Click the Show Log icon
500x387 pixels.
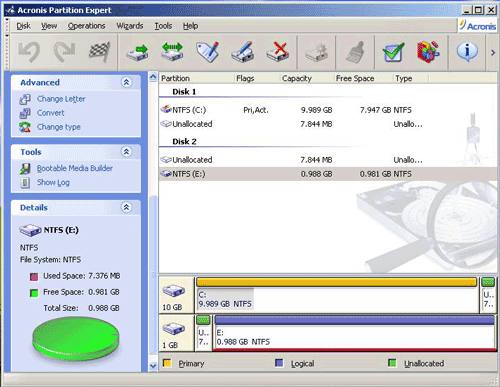click(x=25, y=183)
